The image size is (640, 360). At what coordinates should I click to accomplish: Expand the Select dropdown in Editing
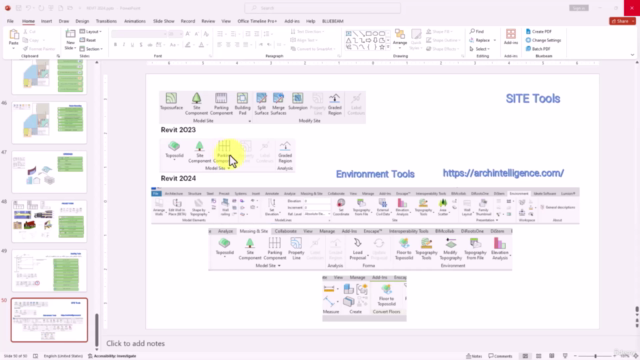pyautogui.click(x=479, y=49)
